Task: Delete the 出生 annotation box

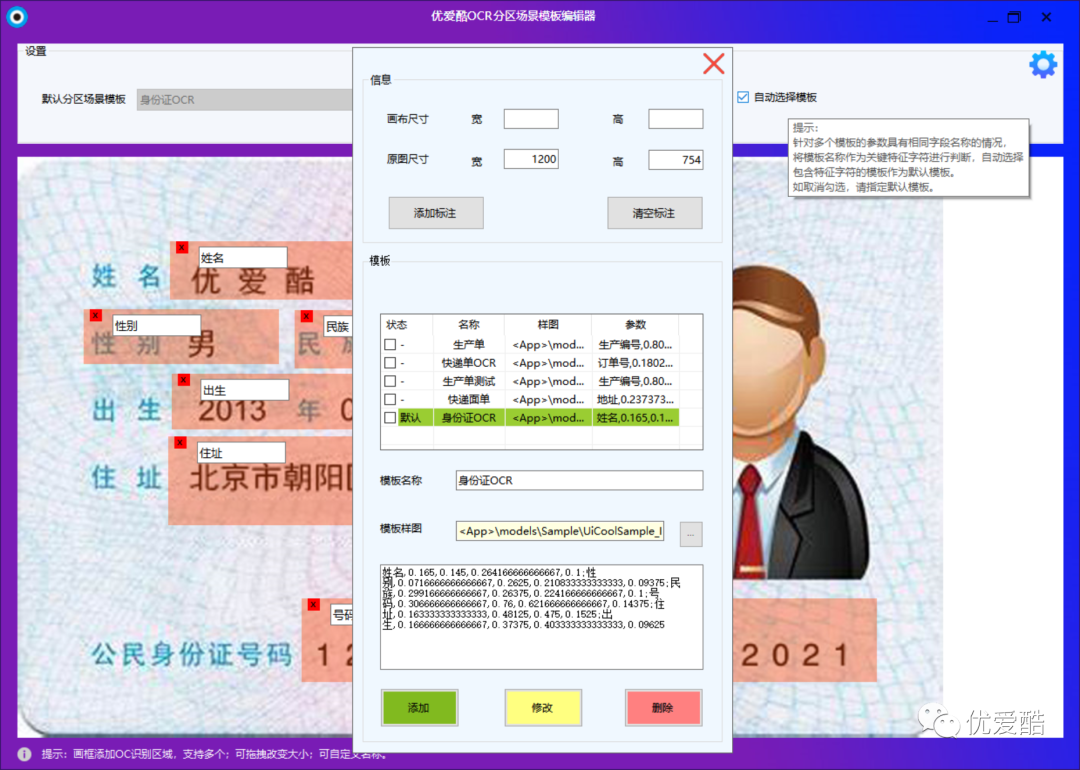Action: [182, 379]
